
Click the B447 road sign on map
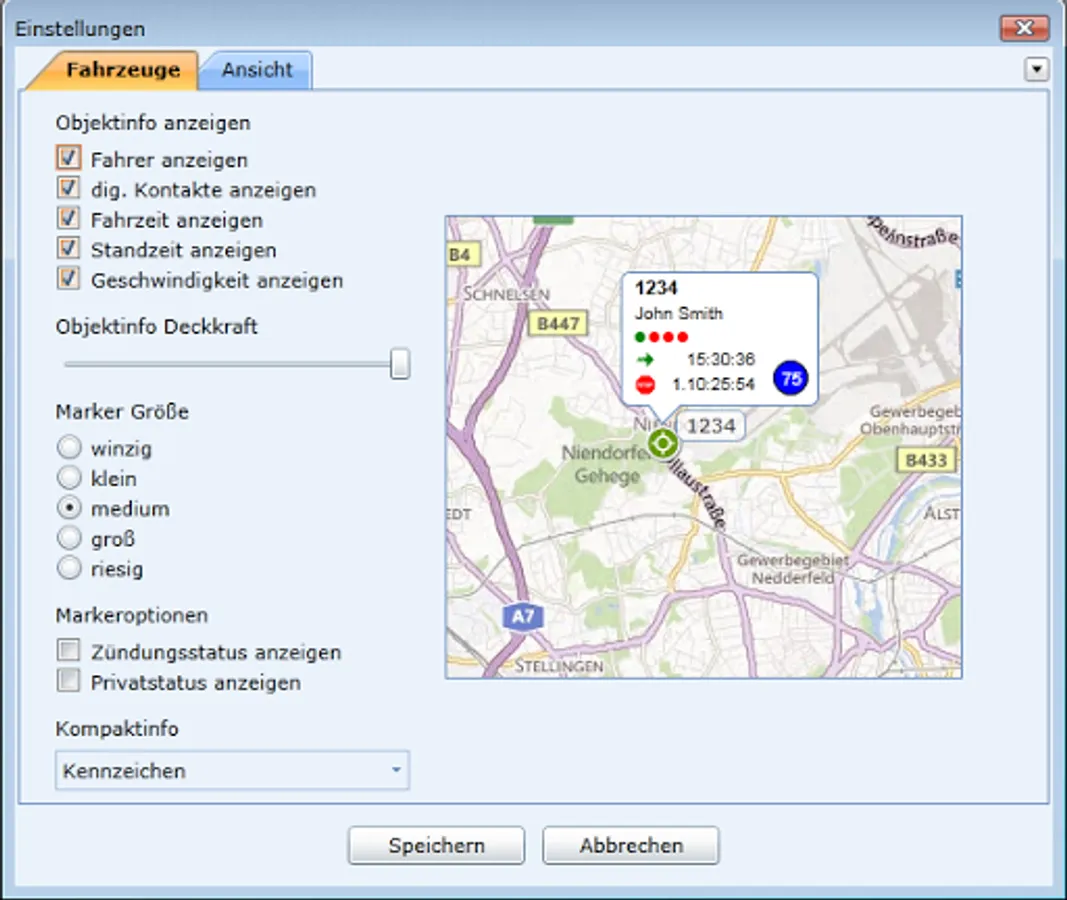(558, 323)
